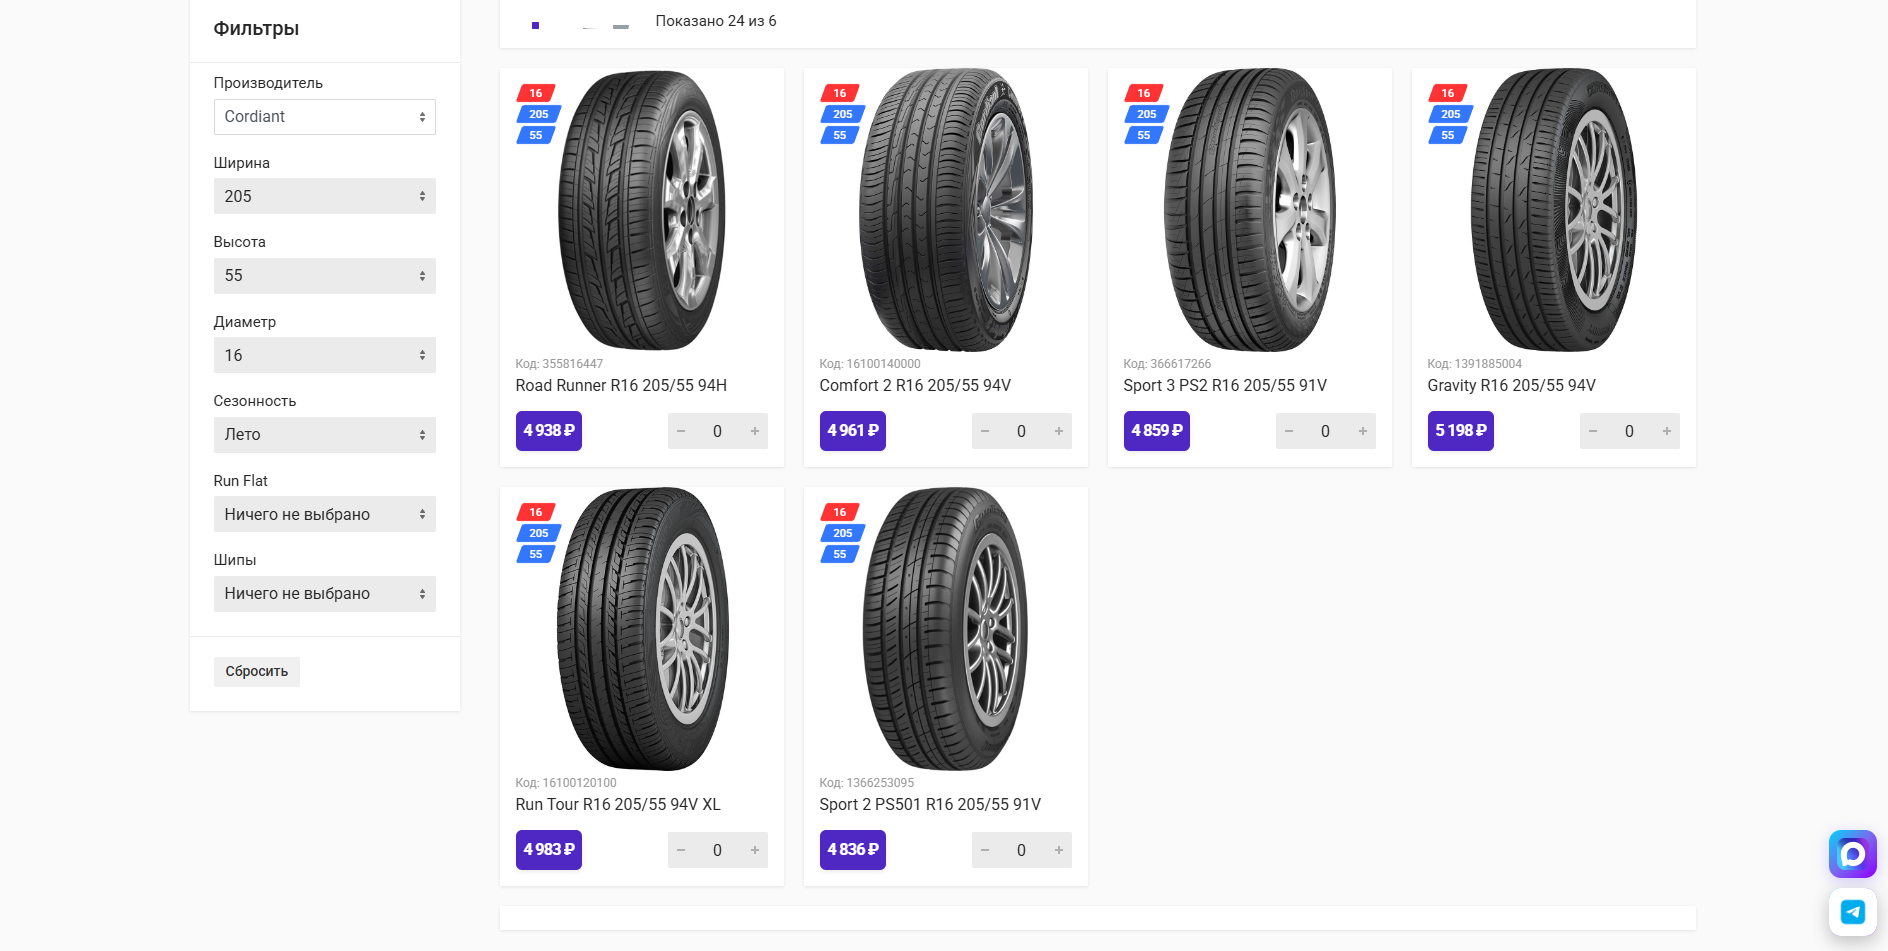Open the Сезонность season dropdown
This screenshot has height=951, width=1888.
tap(325, 435)
